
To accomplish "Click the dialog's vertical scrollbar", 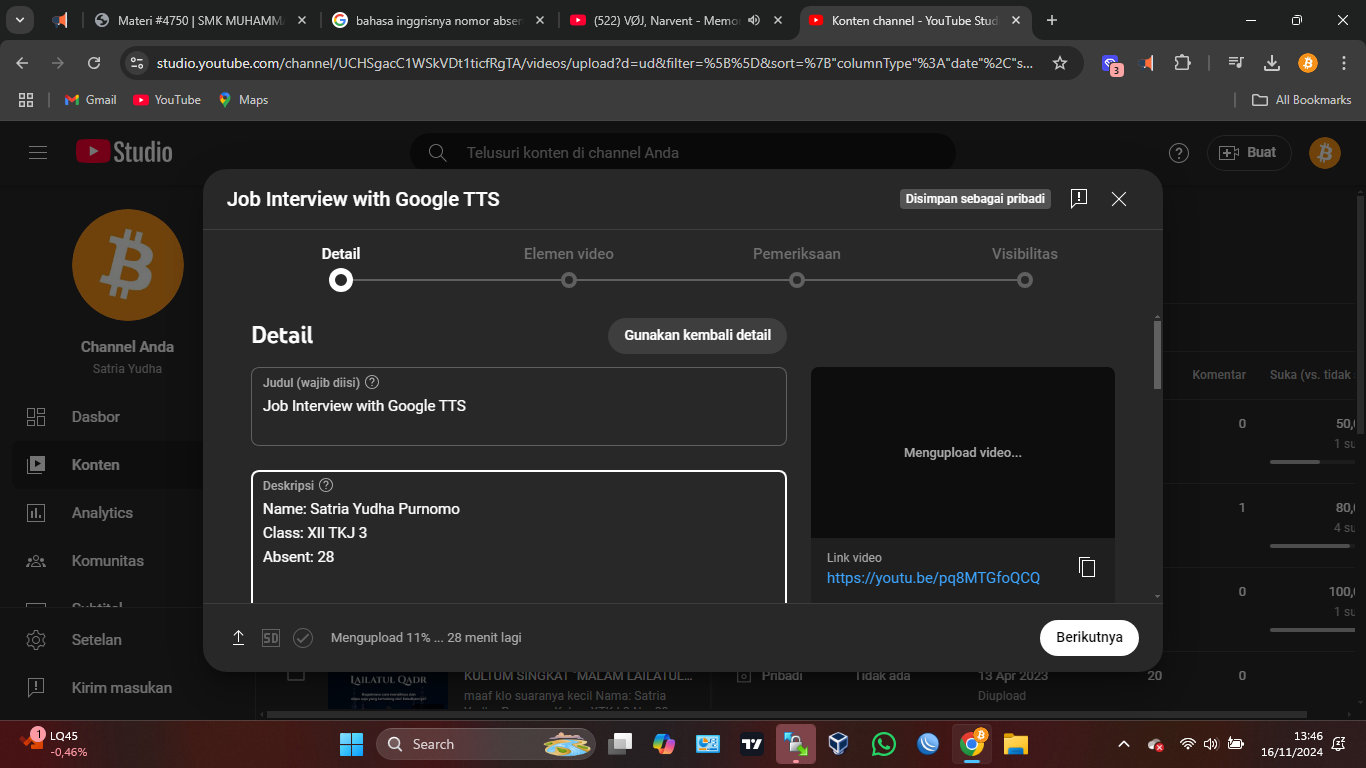I will (x=1157, y=355).
